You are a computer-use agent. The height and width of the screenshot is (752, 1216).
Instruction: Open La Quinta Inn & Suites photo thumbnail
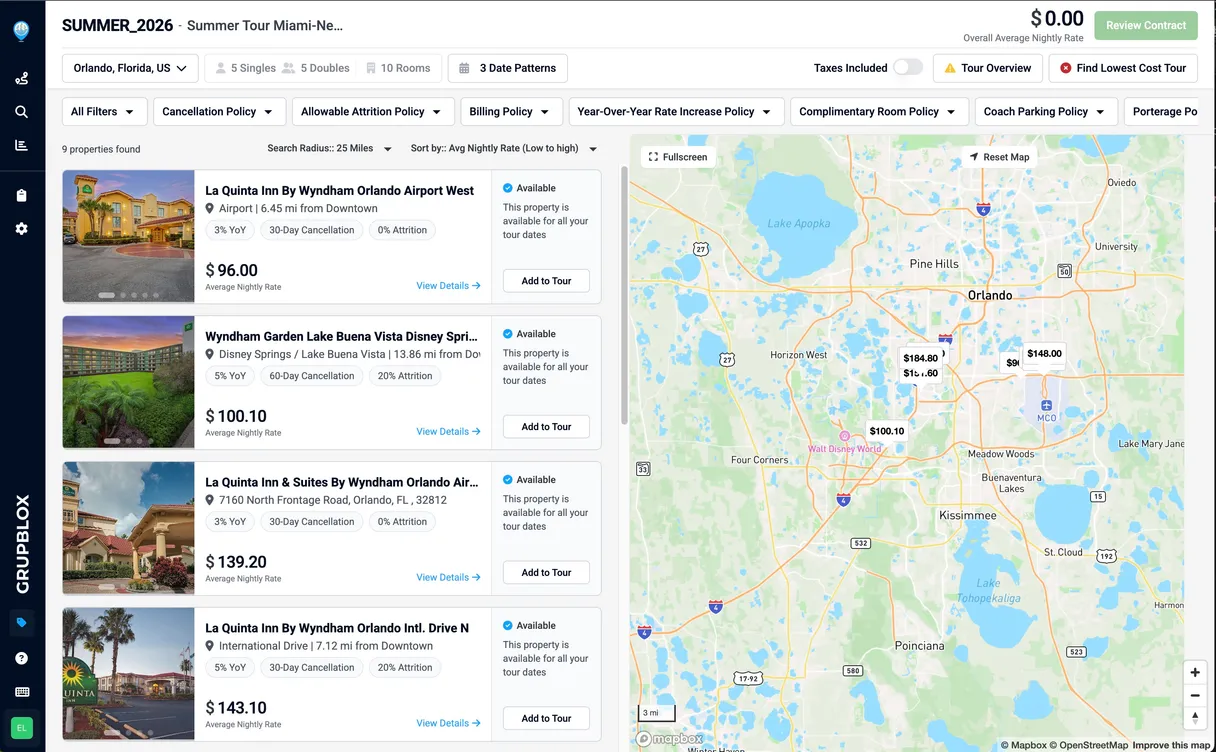[x=128, y=528]
